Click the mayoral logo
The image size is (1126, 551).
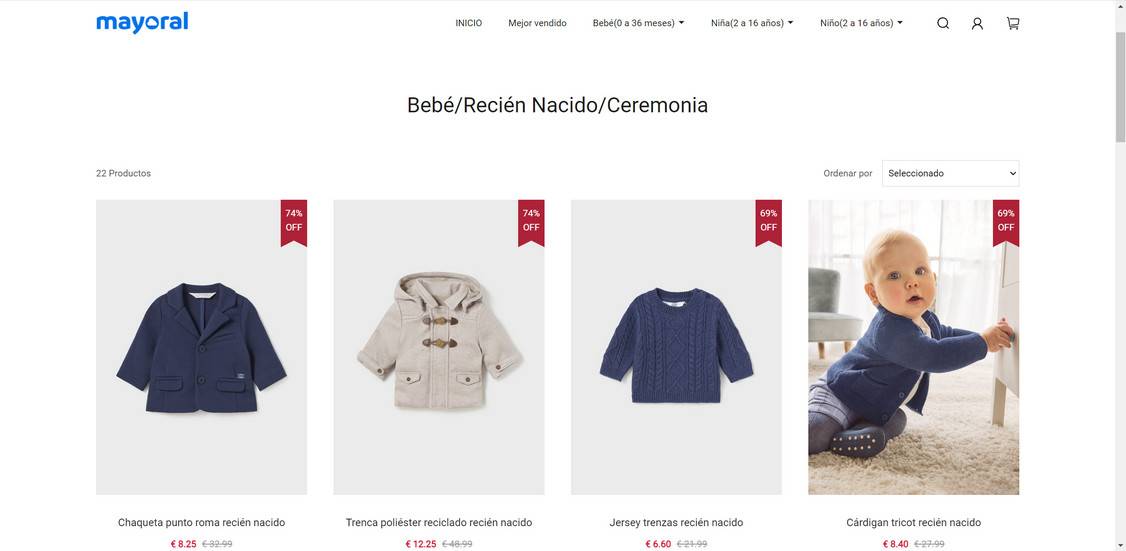click(x=142, y=22)
